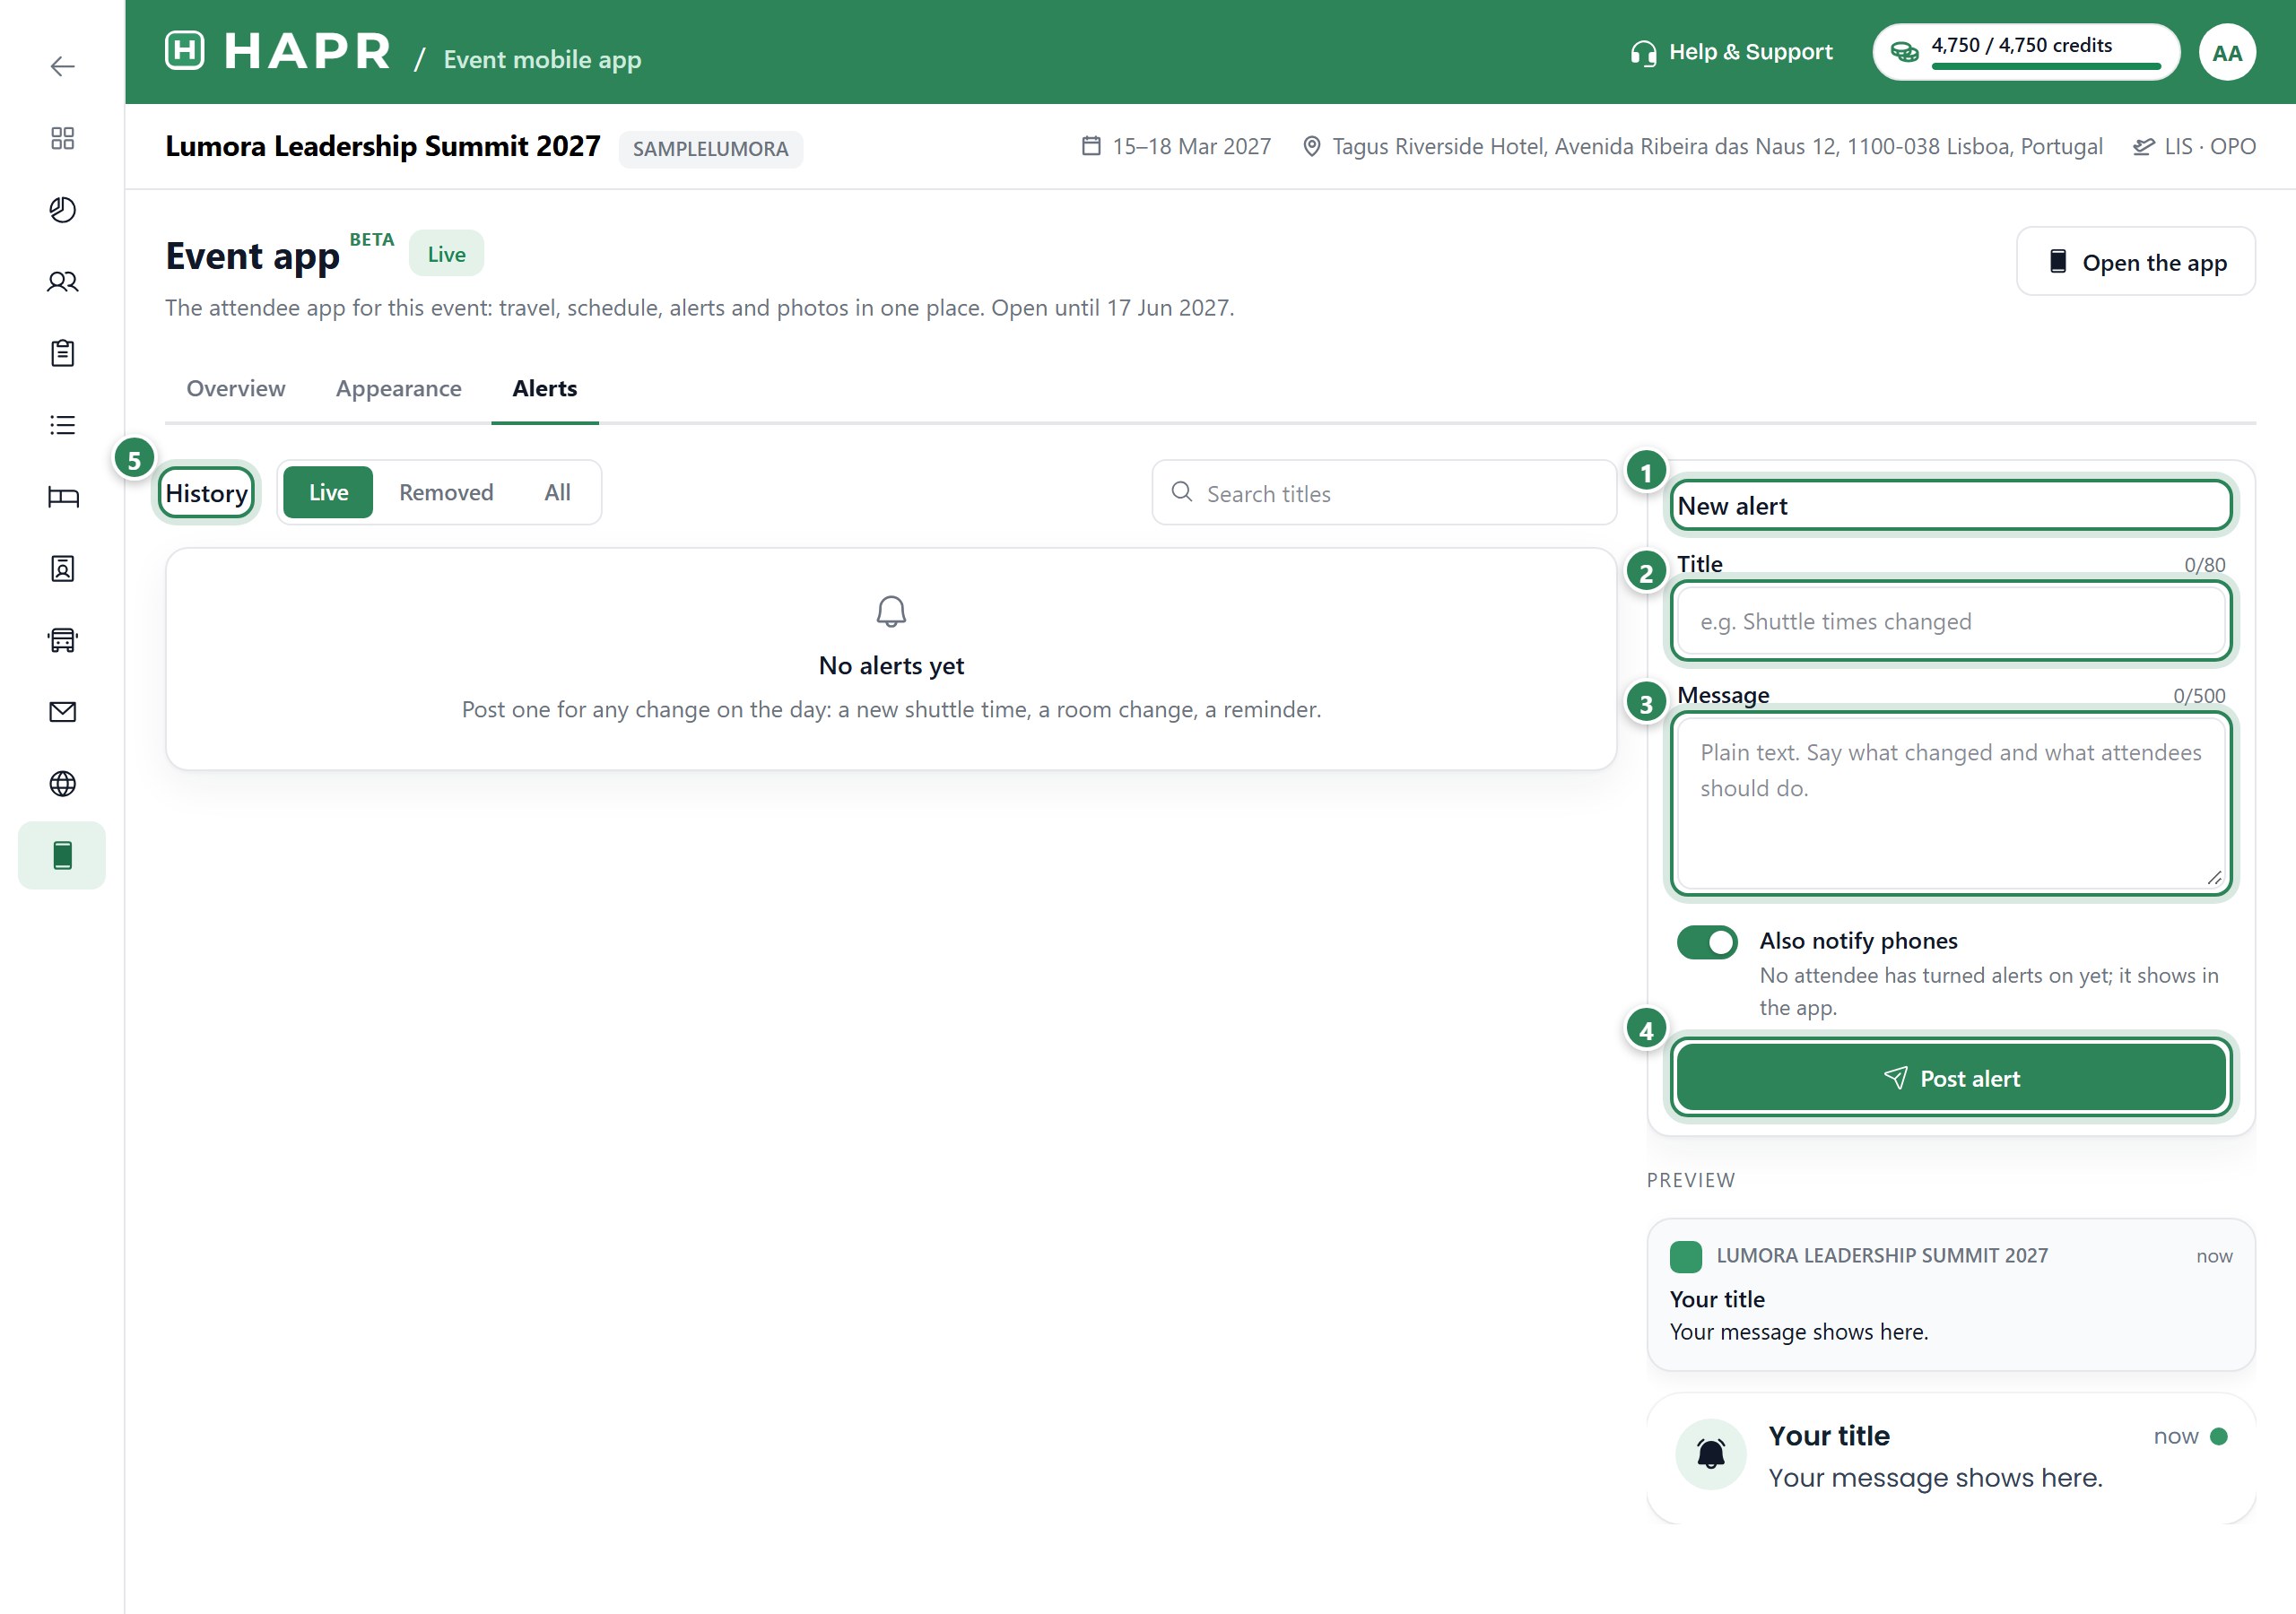The image size is (2296, 1614).
Task: Click the History heading
Action: tap(206, 492)
